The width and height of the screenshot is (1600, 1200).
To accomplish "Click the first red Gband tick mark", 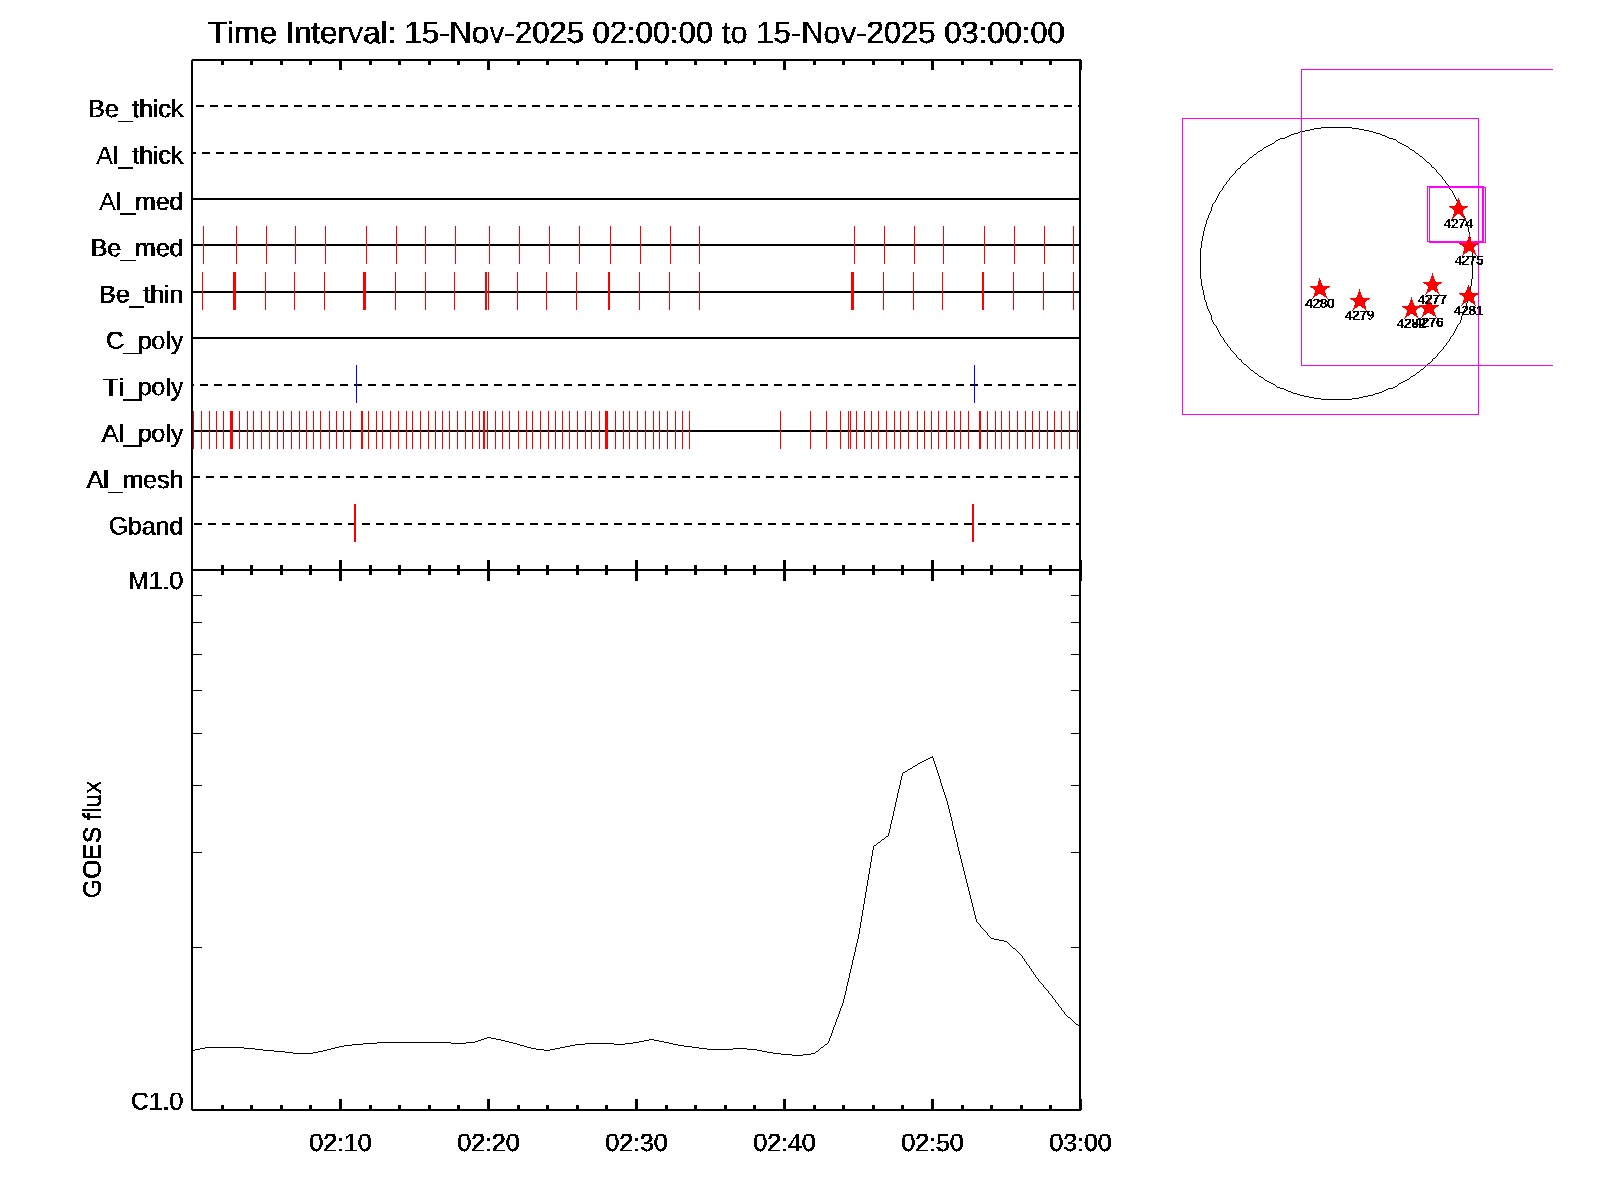I will pyautogui.click(x=355, y=523).
